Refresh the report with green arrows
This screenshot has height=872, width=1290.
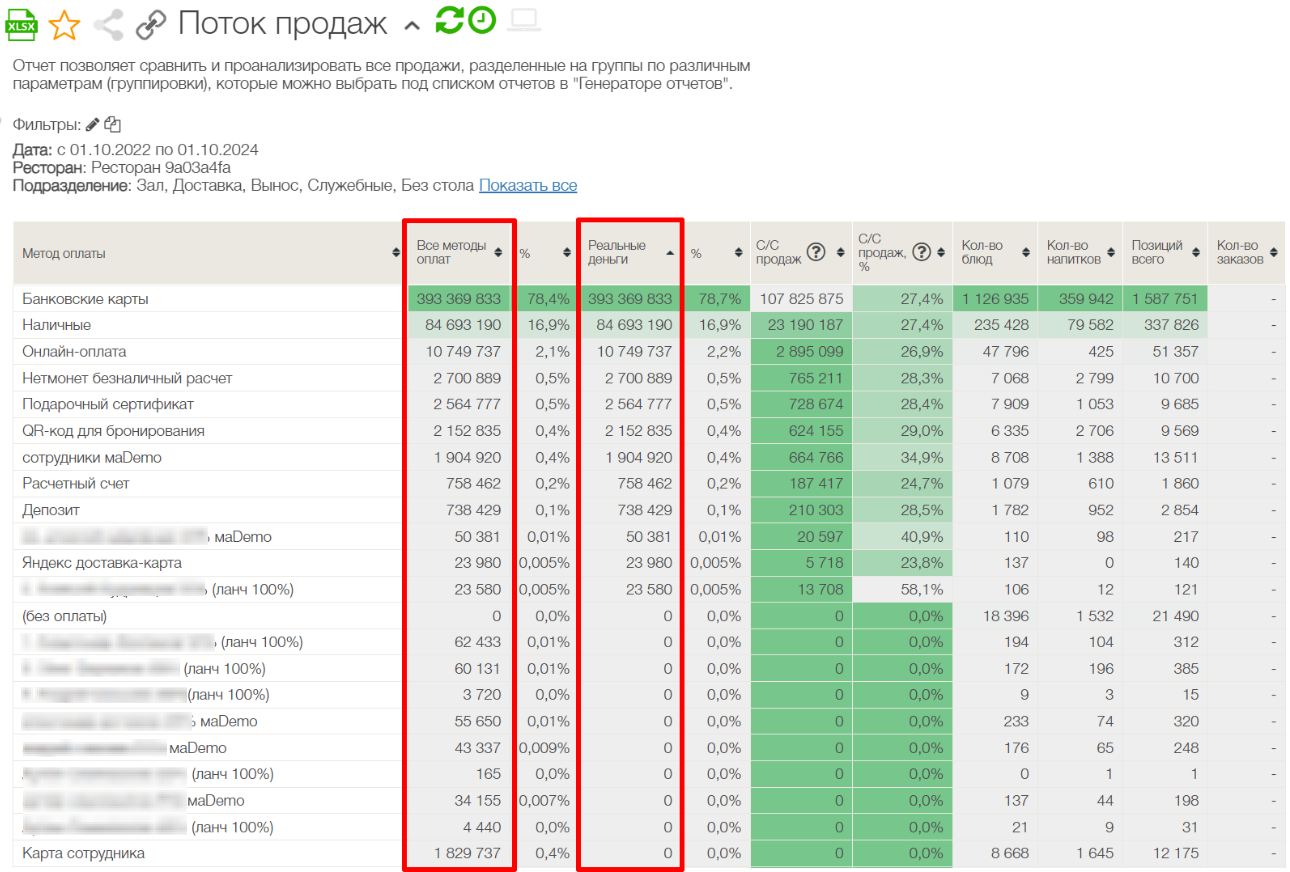pyautogui.click(x=449, y=21)
